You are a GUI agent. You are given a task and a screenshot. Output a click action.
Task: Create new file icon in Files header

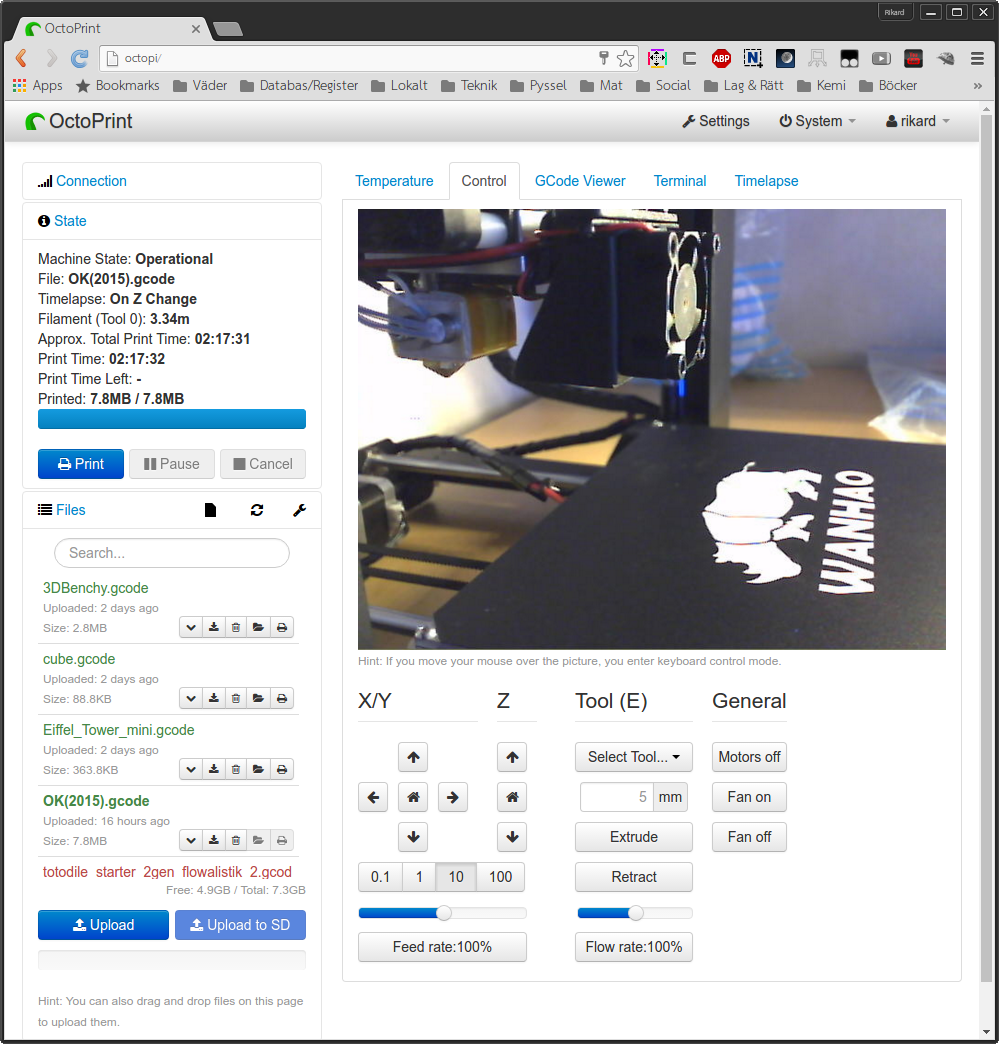point(210,510)
